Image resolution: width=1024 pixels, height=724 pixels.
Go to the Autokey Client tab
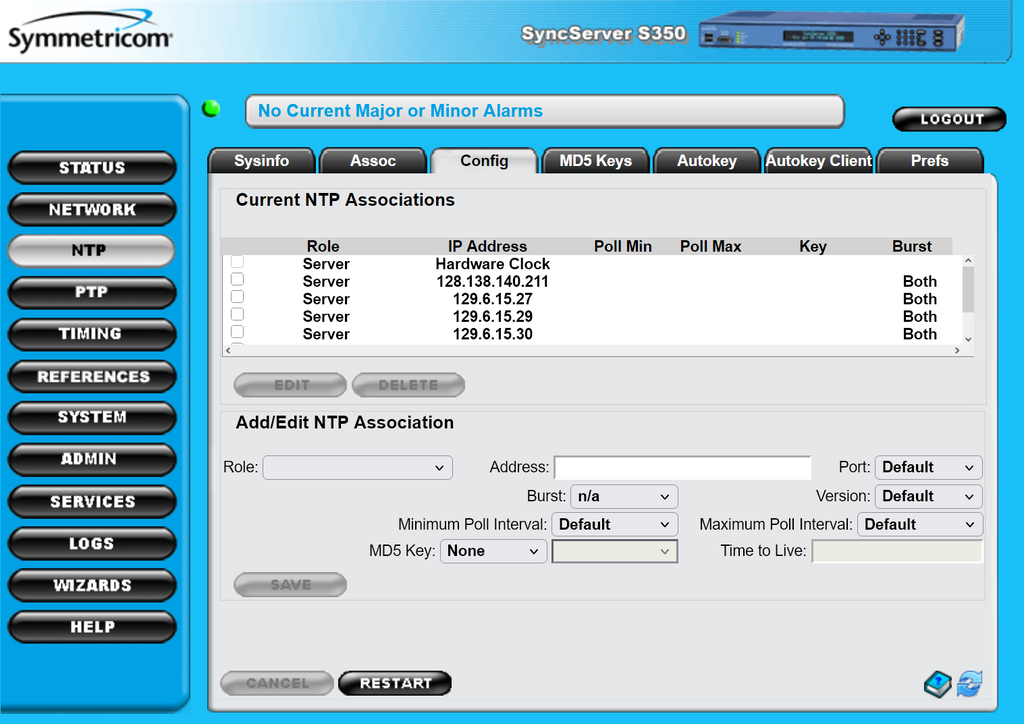click(x=818, y=161)
